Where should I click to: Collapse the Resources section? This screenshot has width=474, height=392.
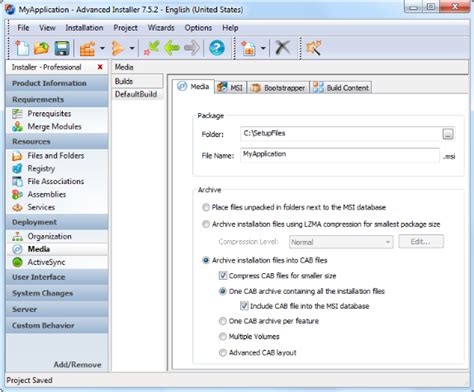click(x=57, y=142)
